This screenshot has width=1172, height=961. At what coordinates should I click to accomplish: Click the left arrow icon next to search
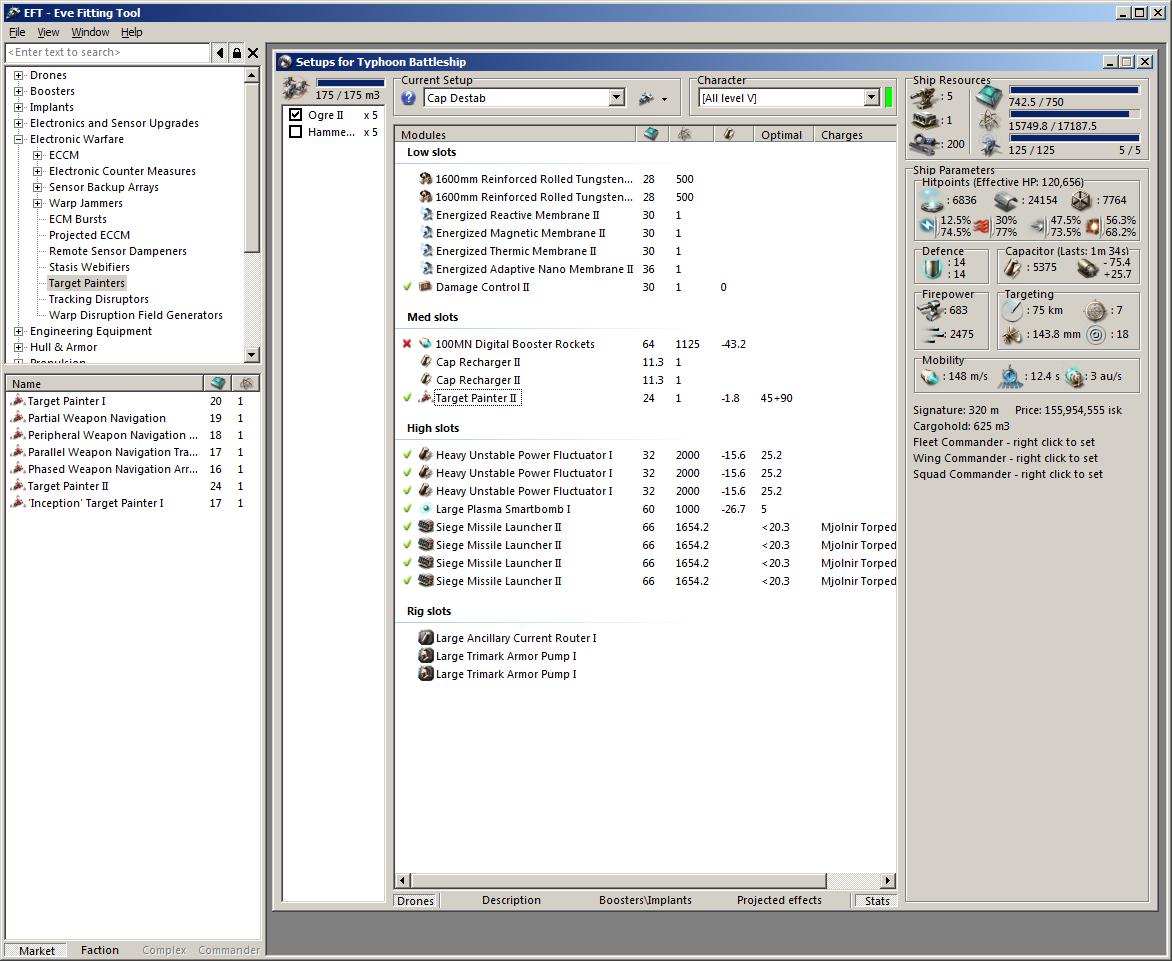[x=220, y=53]
